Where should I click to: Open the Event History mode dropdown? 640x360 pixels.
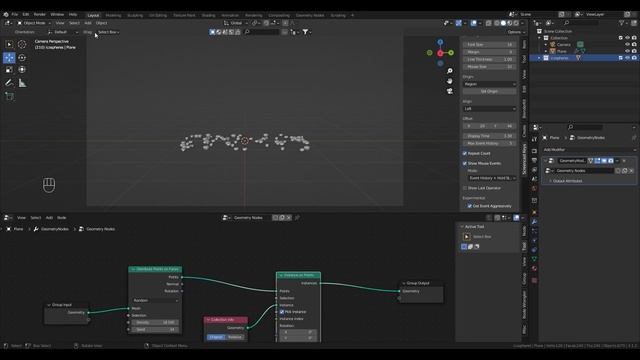click(x=492, y=178)
